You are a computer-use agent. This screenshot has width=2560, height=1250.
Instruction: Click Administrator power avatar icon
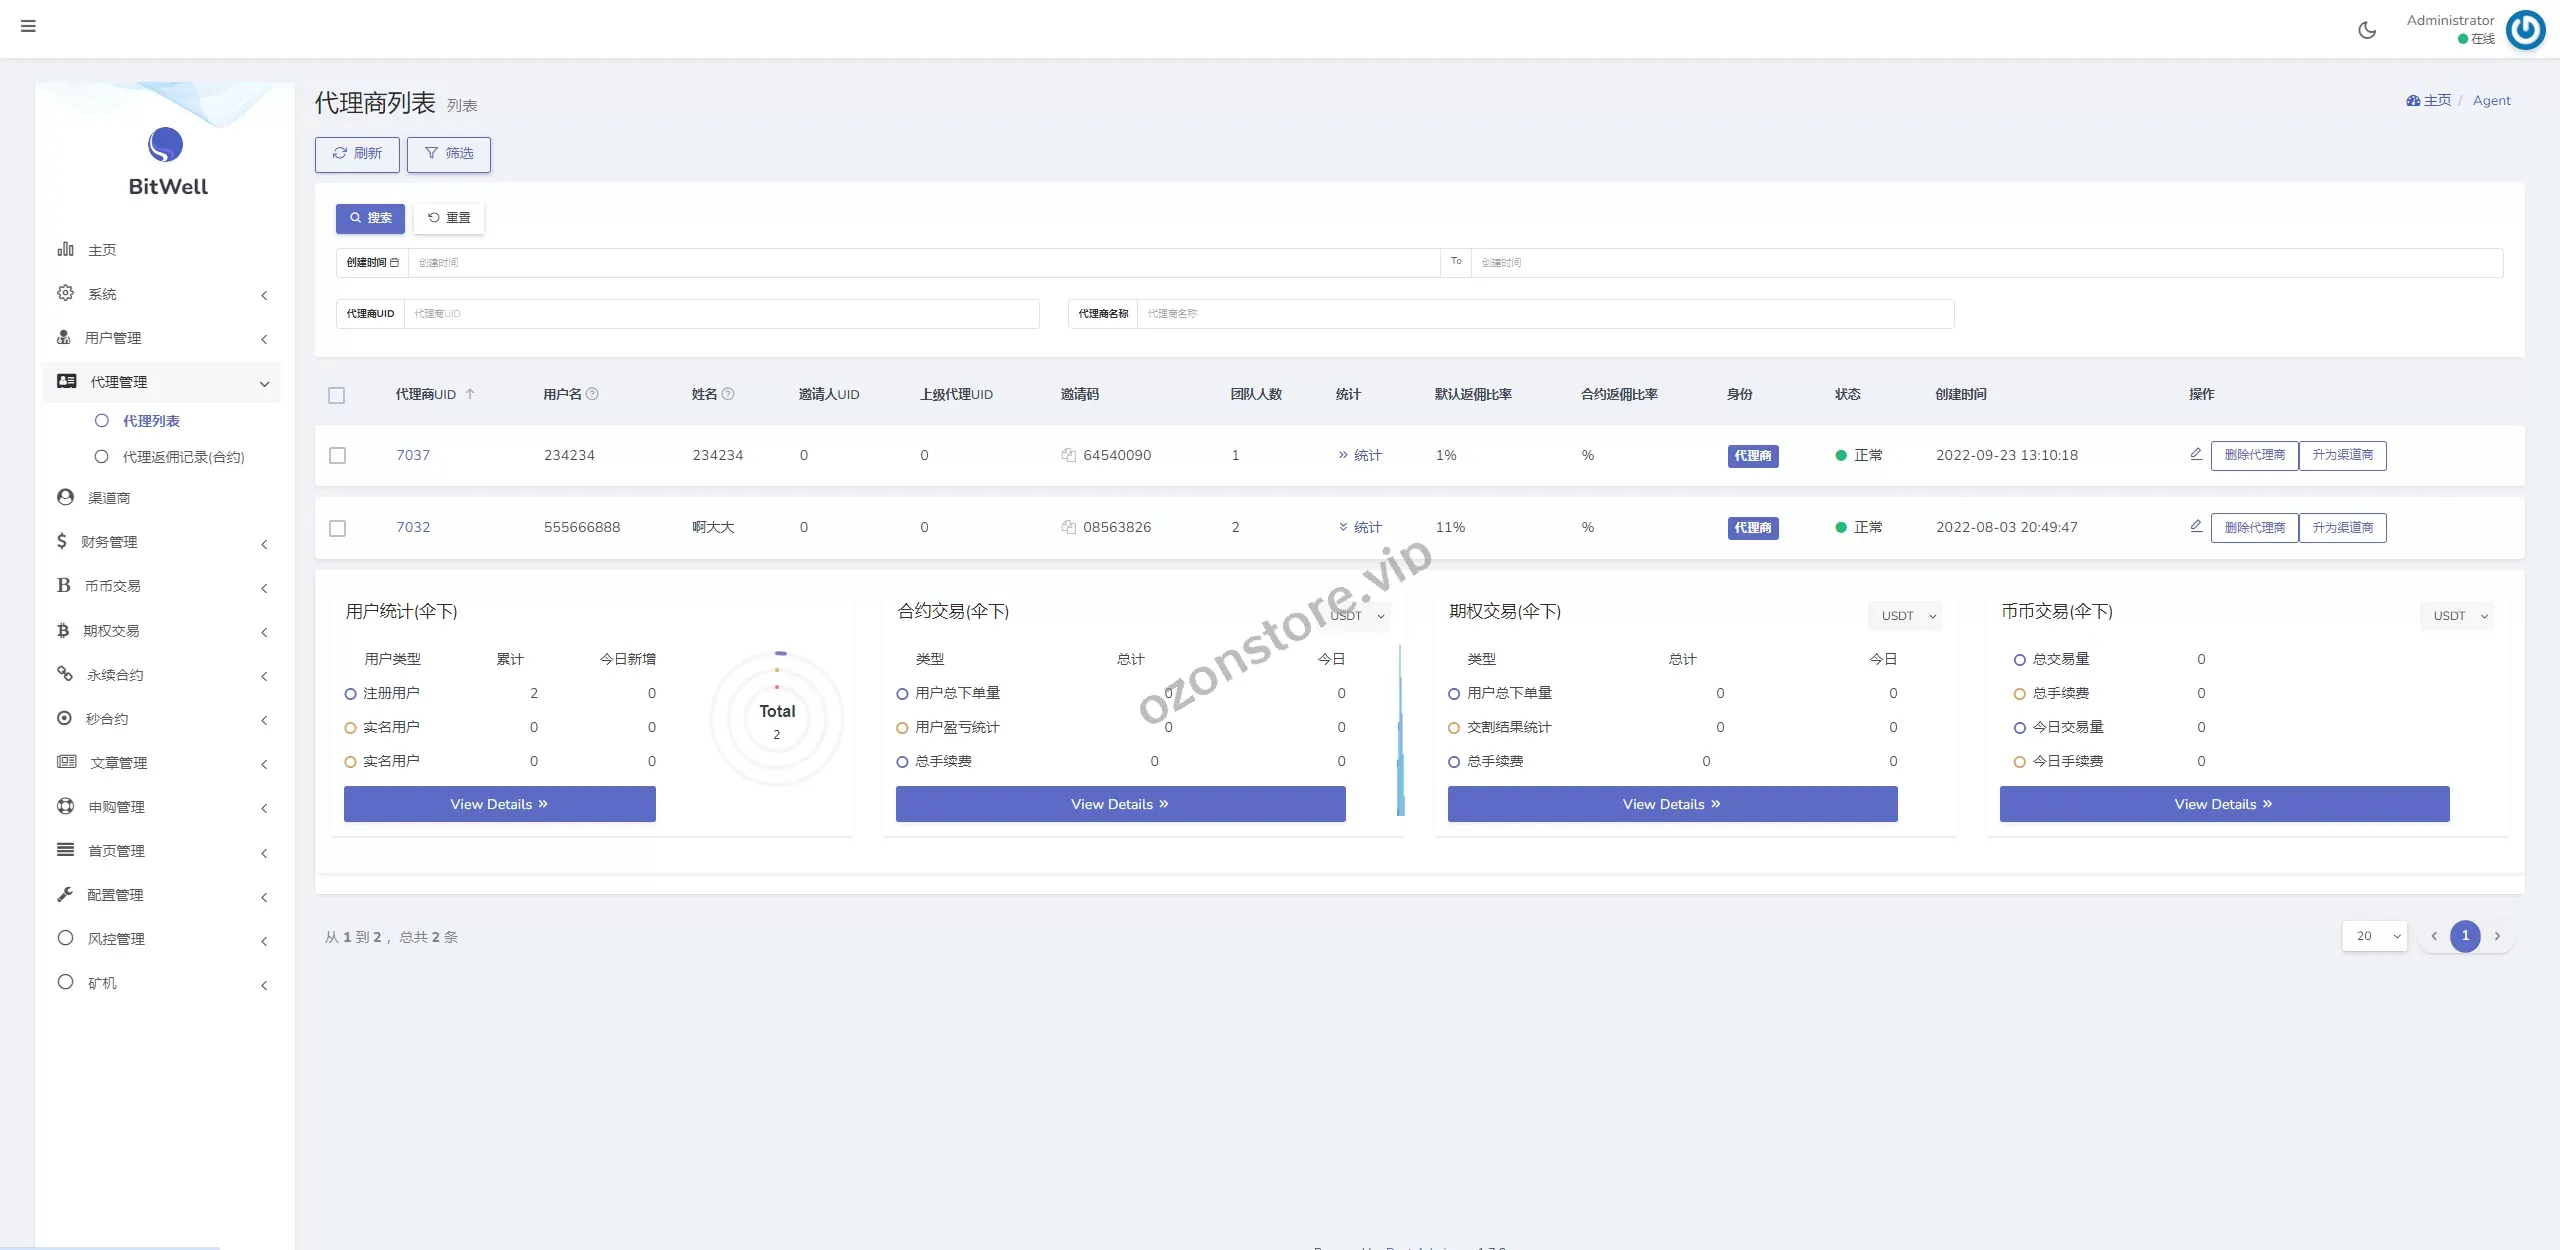(x=2526, y=29)
